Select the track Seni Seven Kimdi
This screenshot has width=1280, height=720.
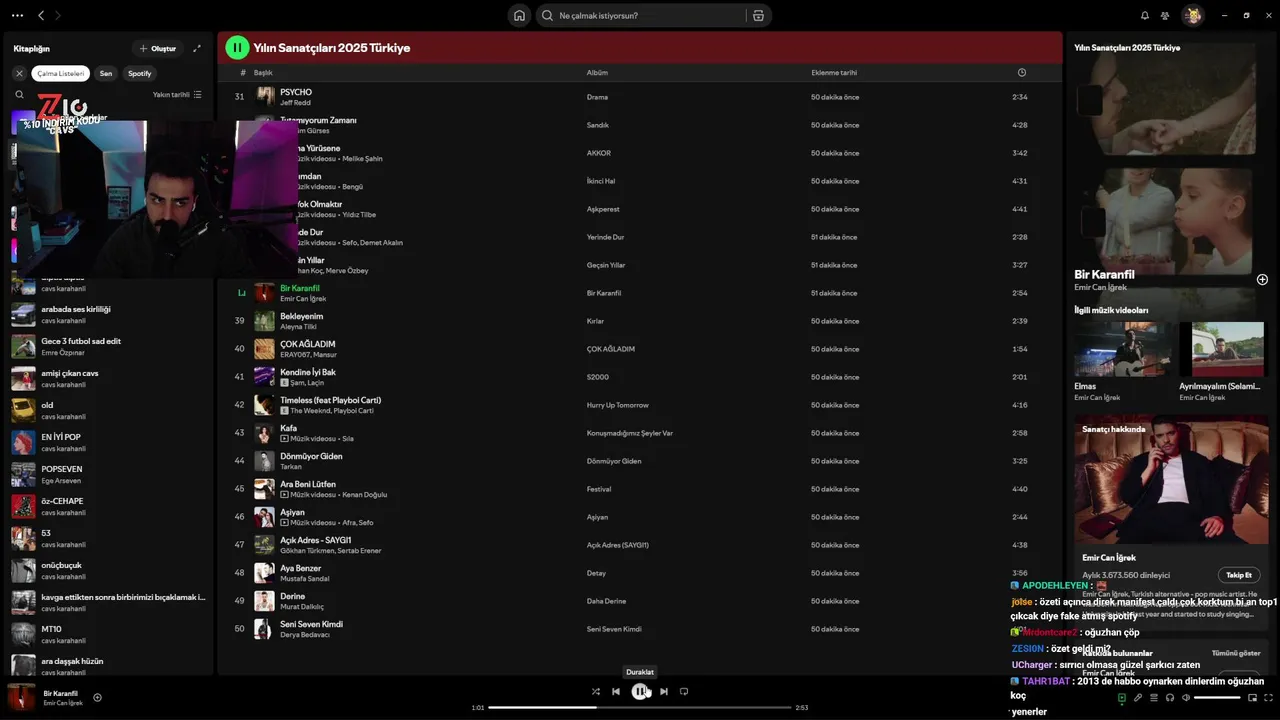coord(639,629)
